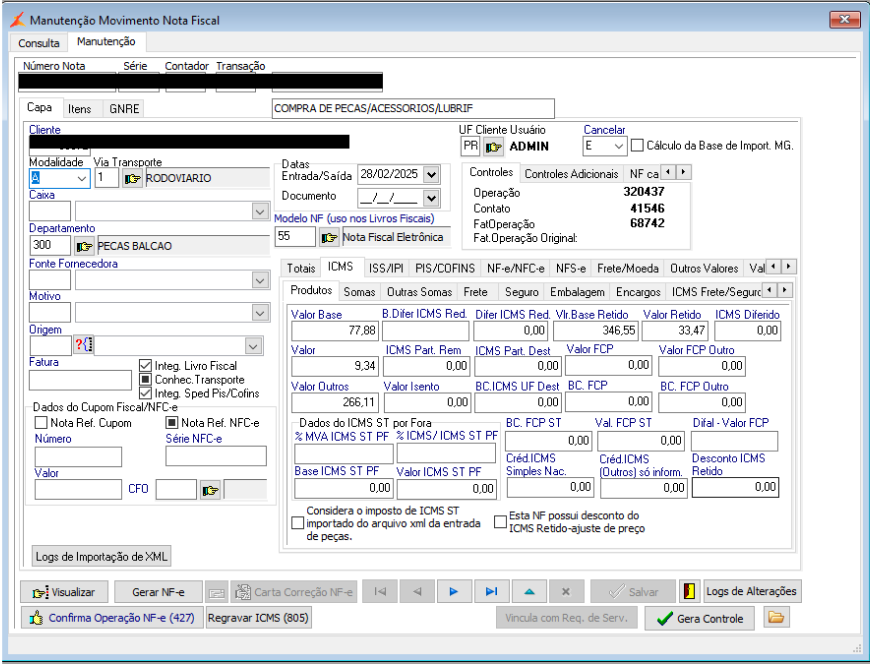Click the Via Transporte lookup hand icon
Image resolution: width=870 pixels, height=664 pixels.
click(132, 179)
